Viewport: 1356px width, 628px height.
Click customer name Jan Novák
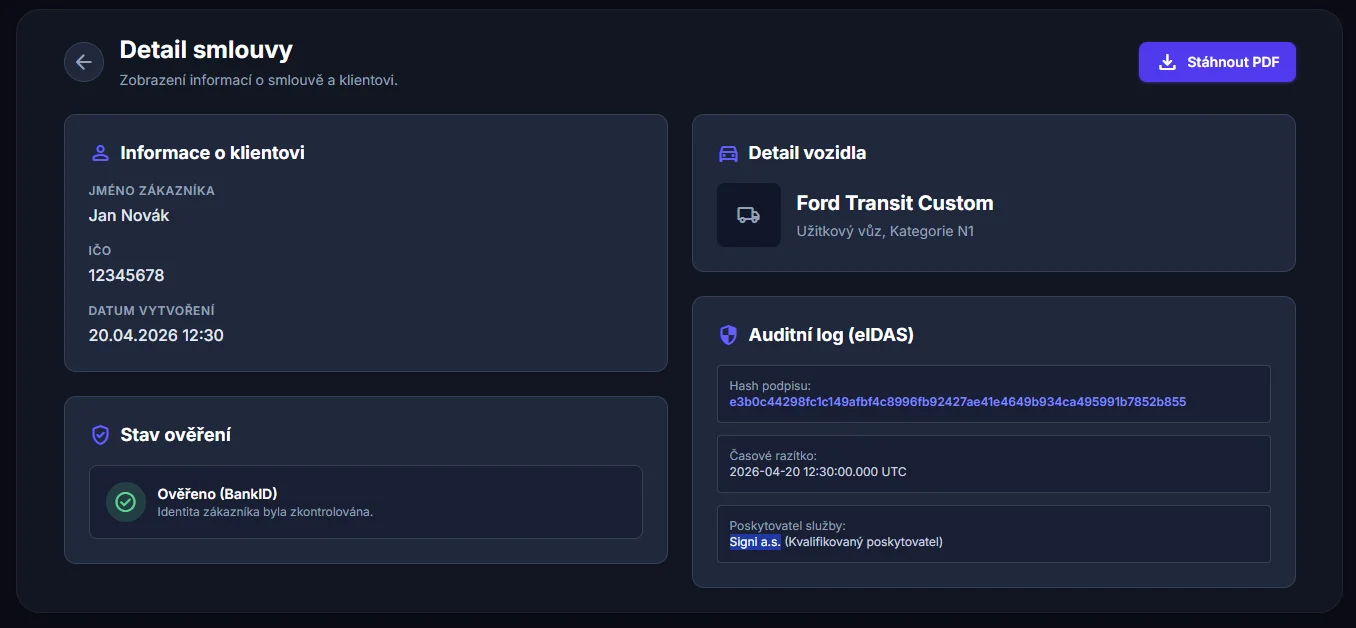129,215
